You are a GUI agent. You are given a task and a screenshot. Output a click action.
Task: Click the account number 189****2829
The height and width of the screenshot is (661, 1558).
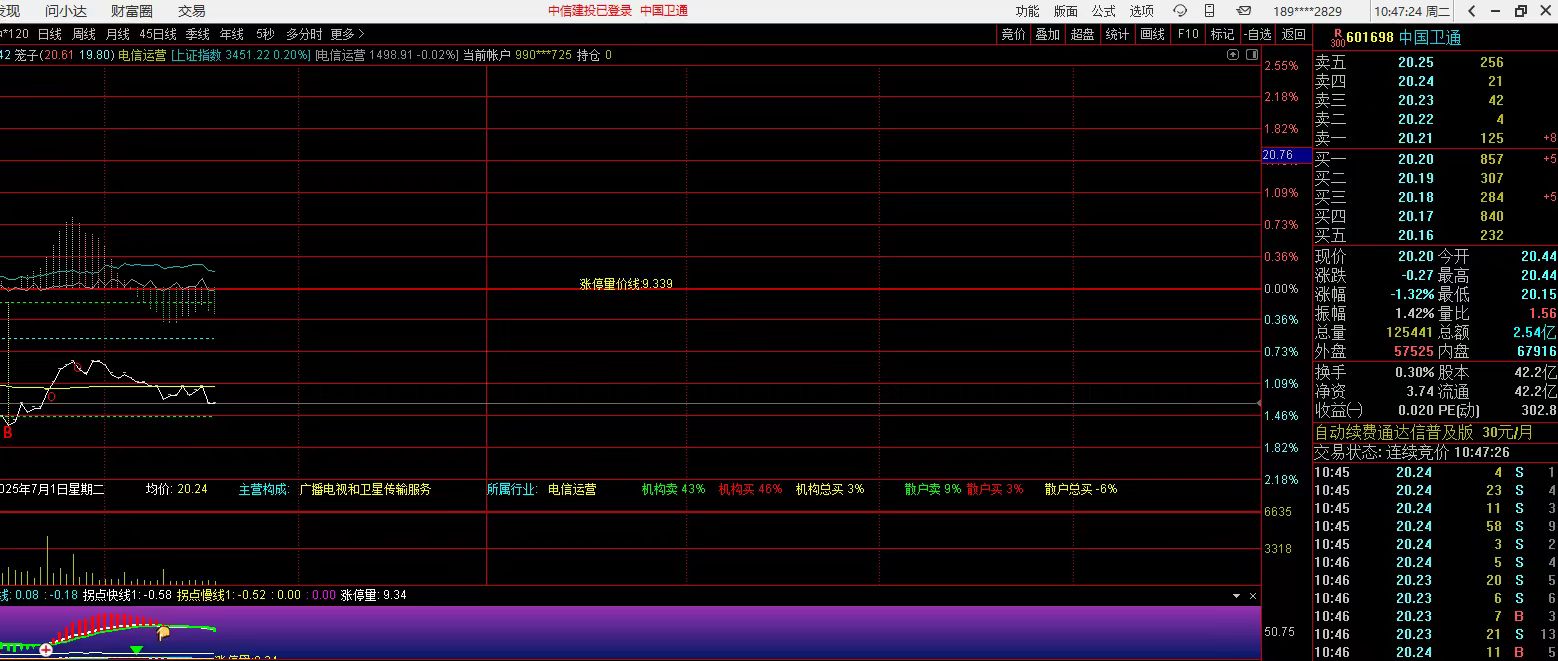(x=1307, y=11)
